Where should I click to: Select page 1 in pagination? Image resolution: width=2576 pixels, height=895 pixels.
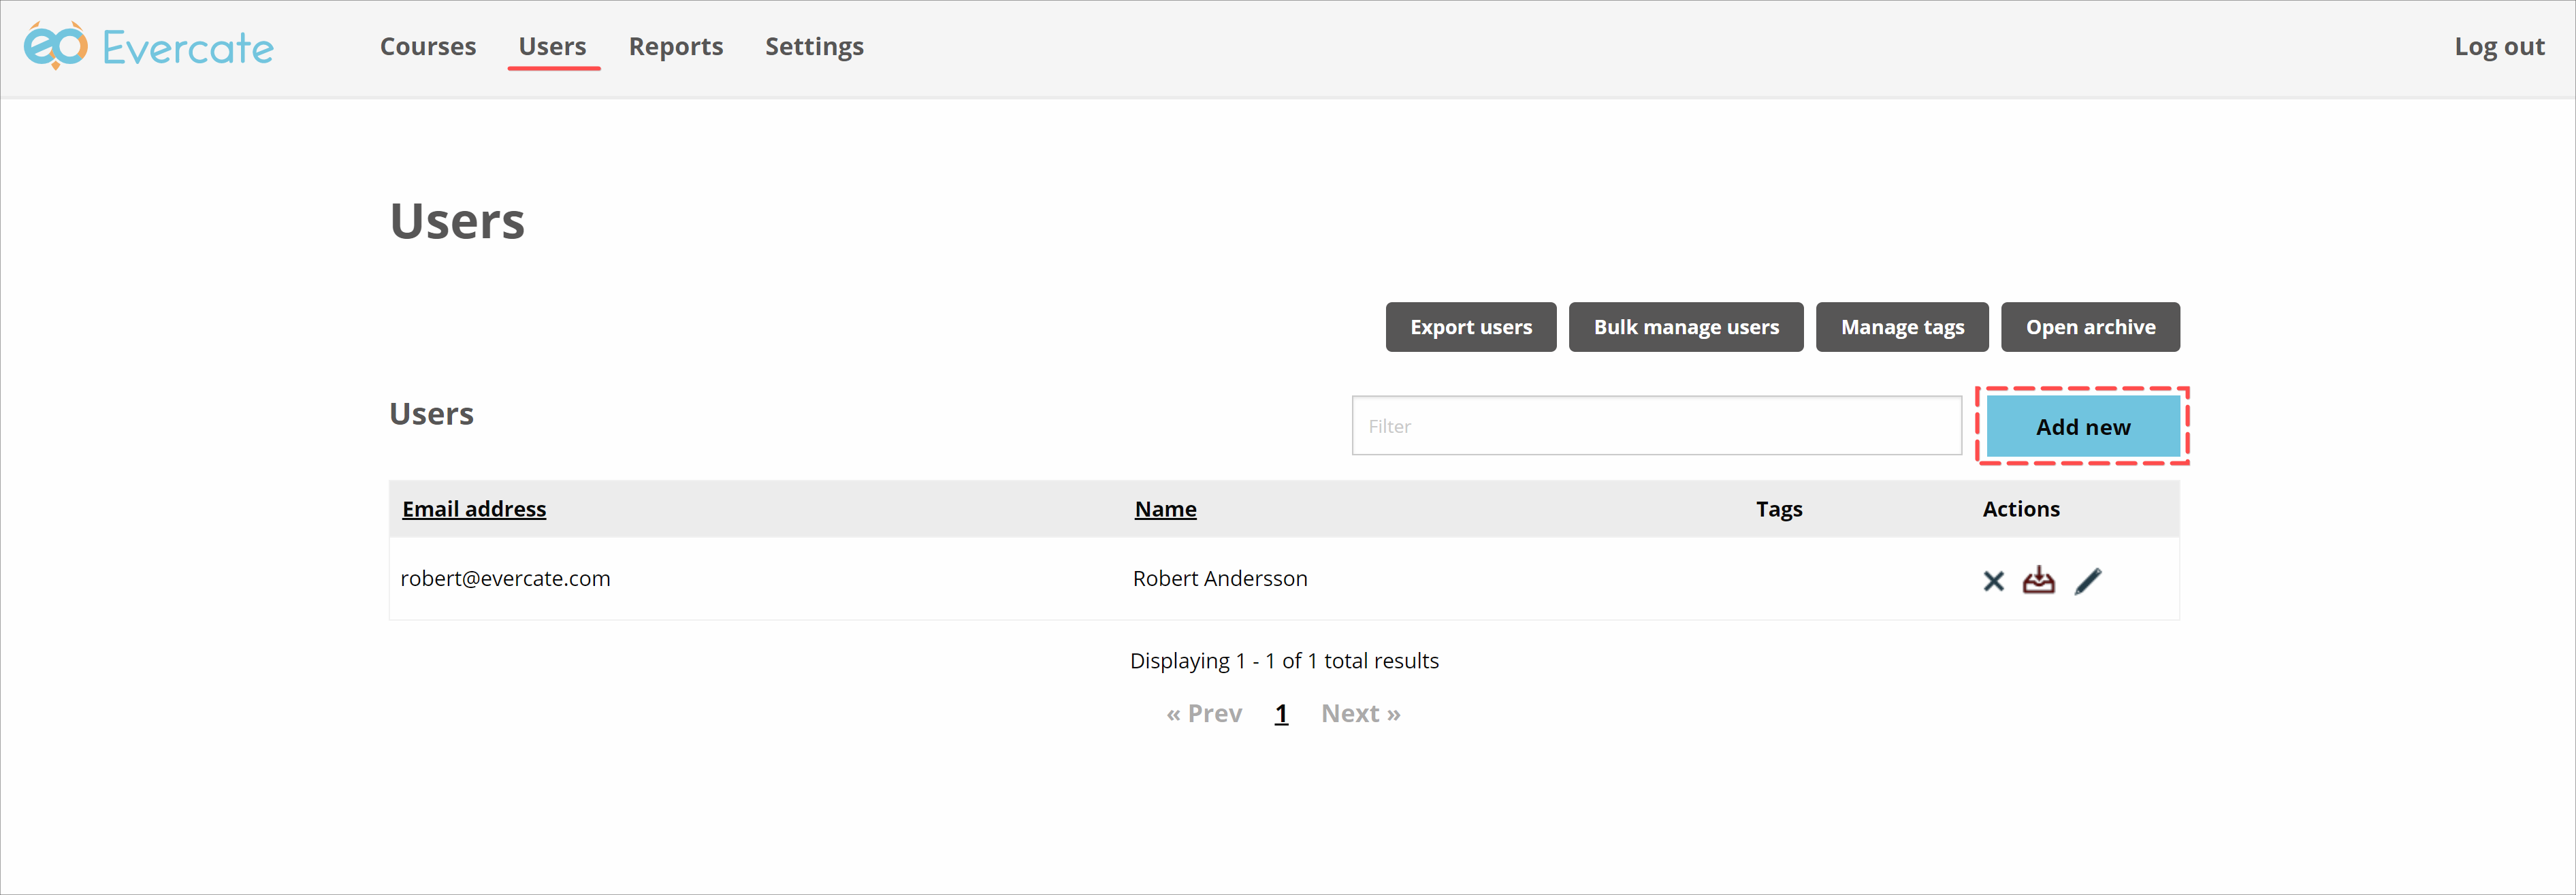point(1281,714)
